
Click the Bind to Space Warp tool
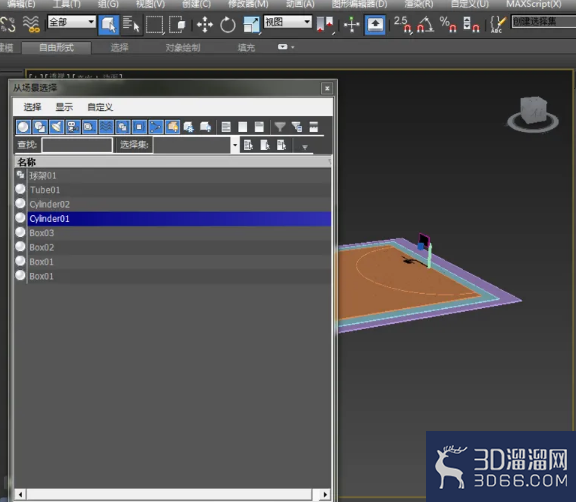tap(31, 24)
